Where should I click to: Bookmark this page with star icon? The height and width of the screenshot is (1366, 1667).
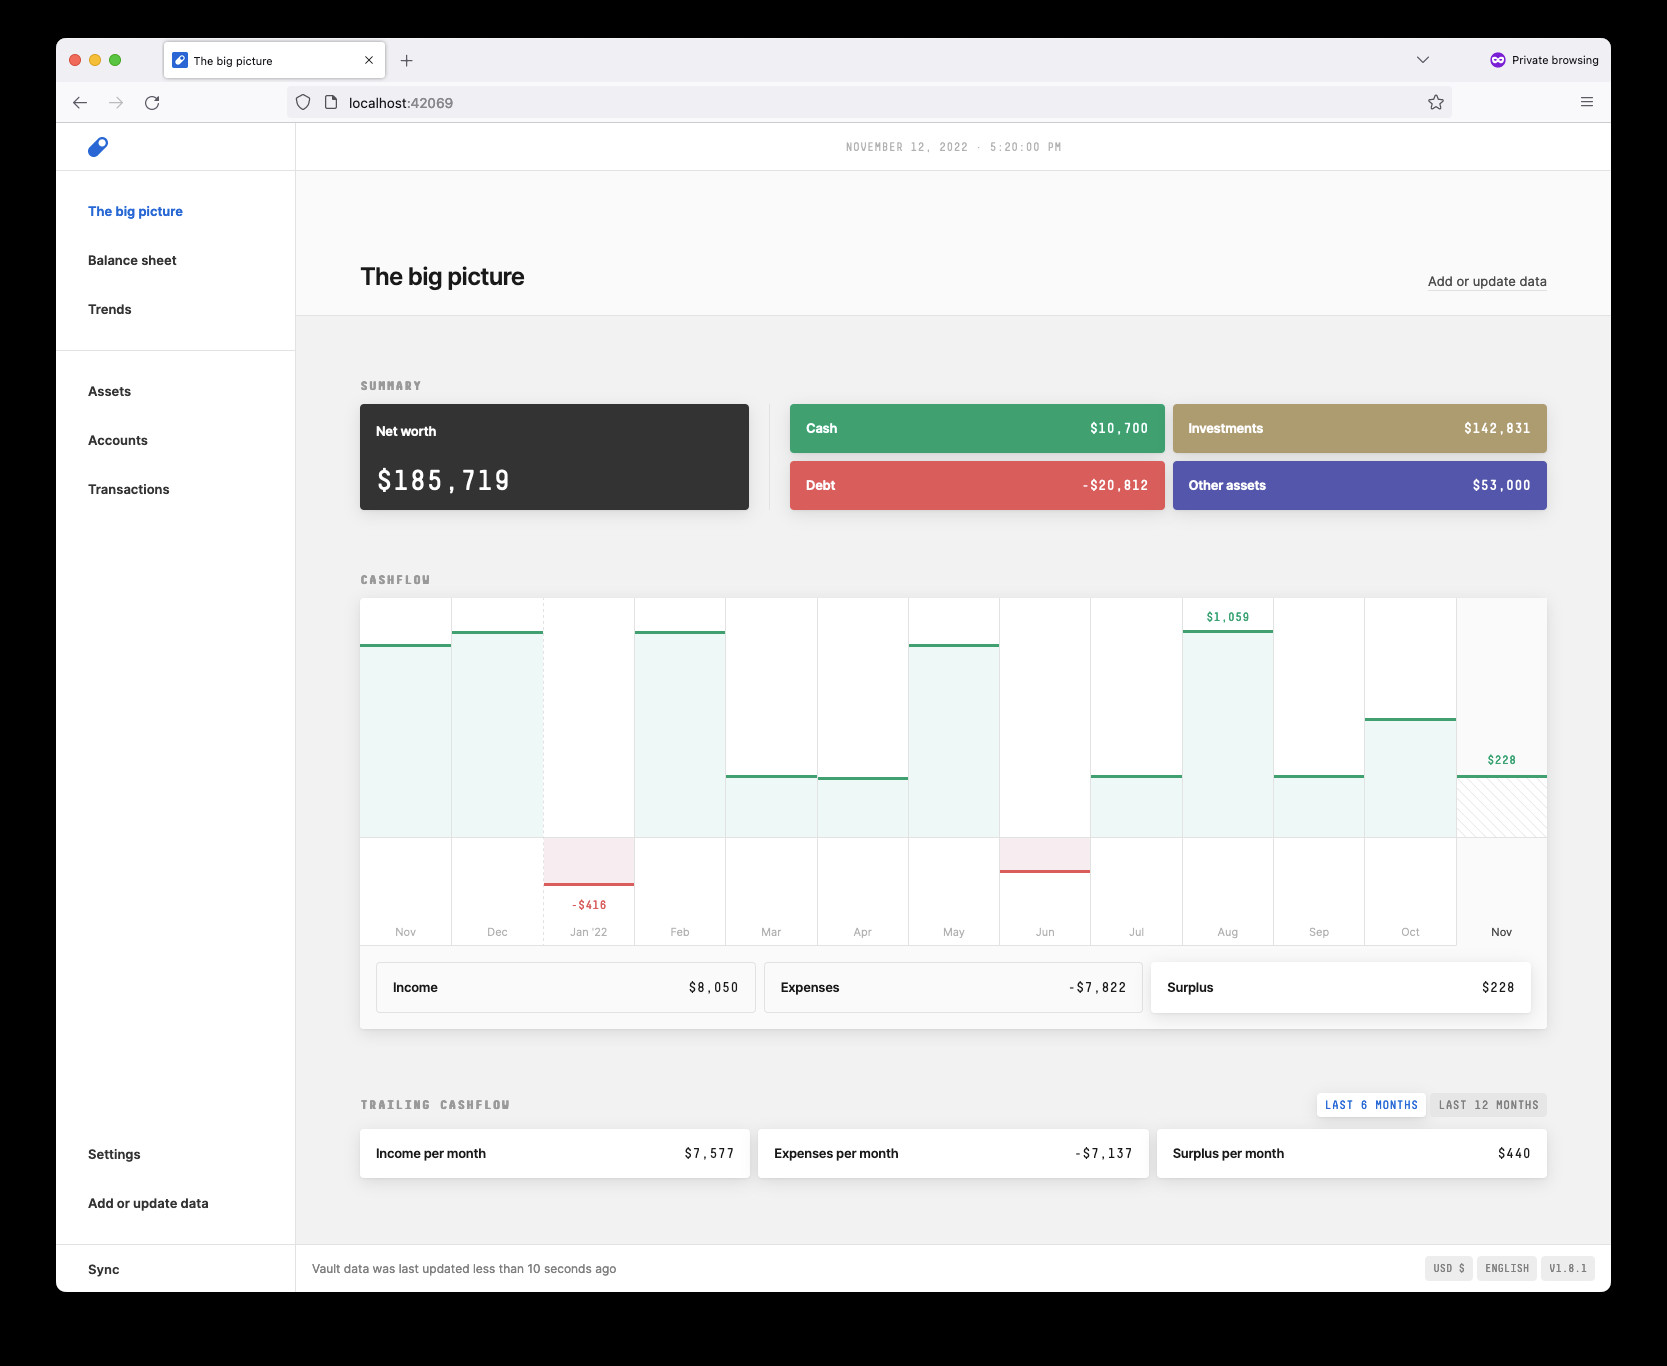(1436, 102)
